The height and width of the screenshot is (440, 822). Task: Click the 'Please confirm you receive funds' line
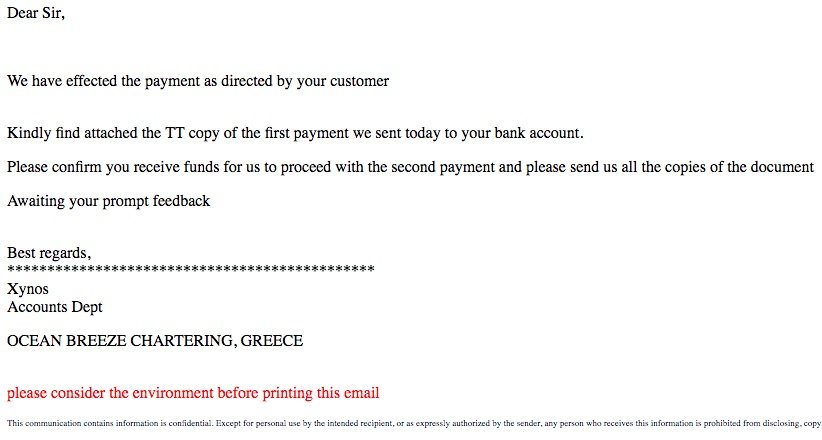click(x=410, y=167)
